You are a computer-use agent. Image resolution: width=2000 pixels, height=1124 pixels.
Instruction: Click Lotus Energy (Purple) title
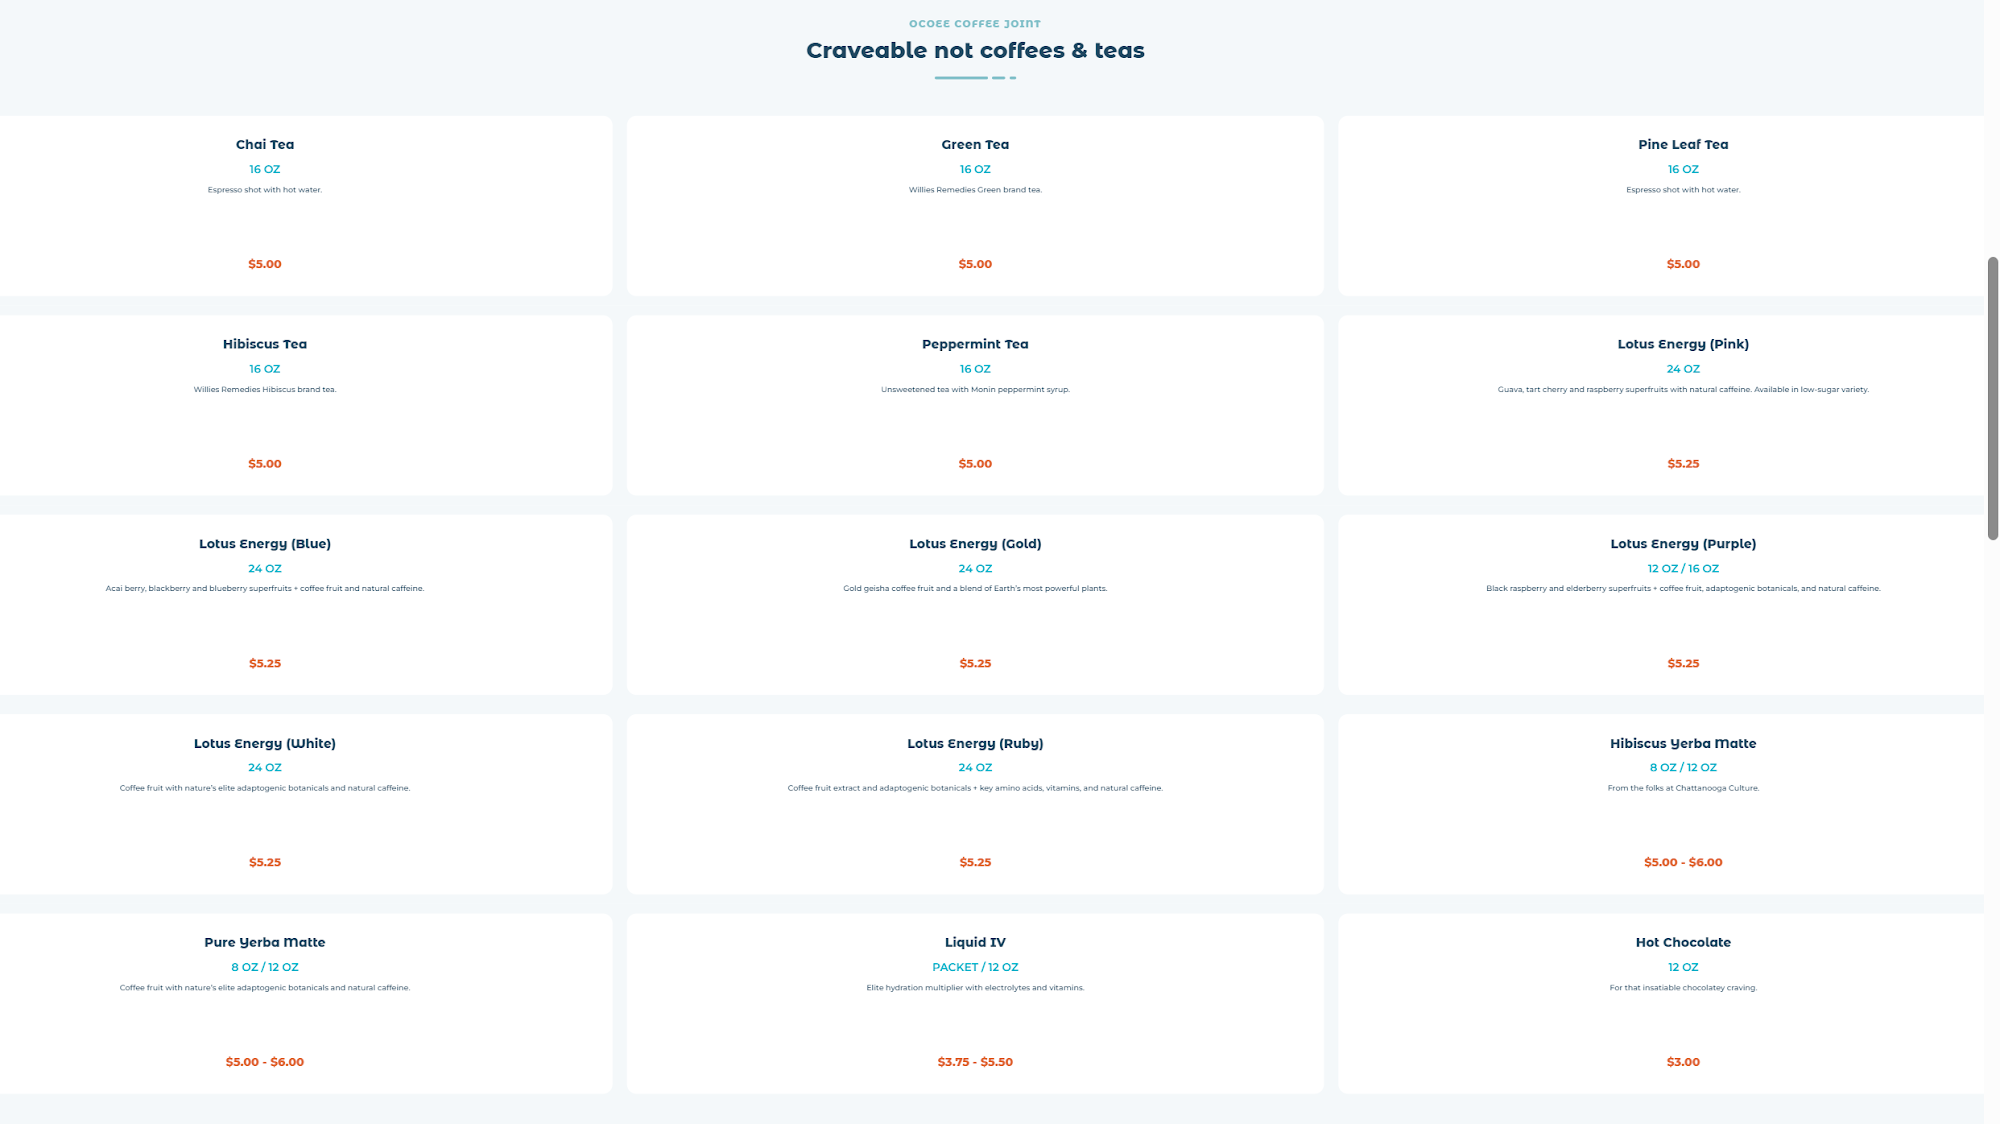tap(1683, 544)
